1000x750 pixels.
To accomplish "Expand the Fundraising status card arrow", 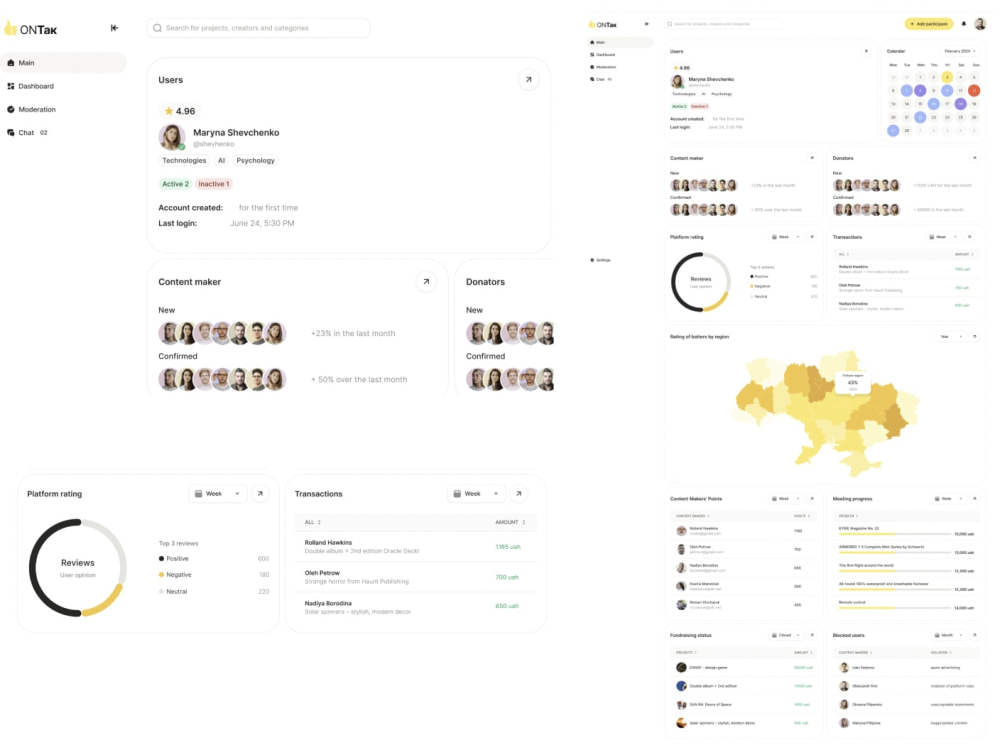I will 812,635.
